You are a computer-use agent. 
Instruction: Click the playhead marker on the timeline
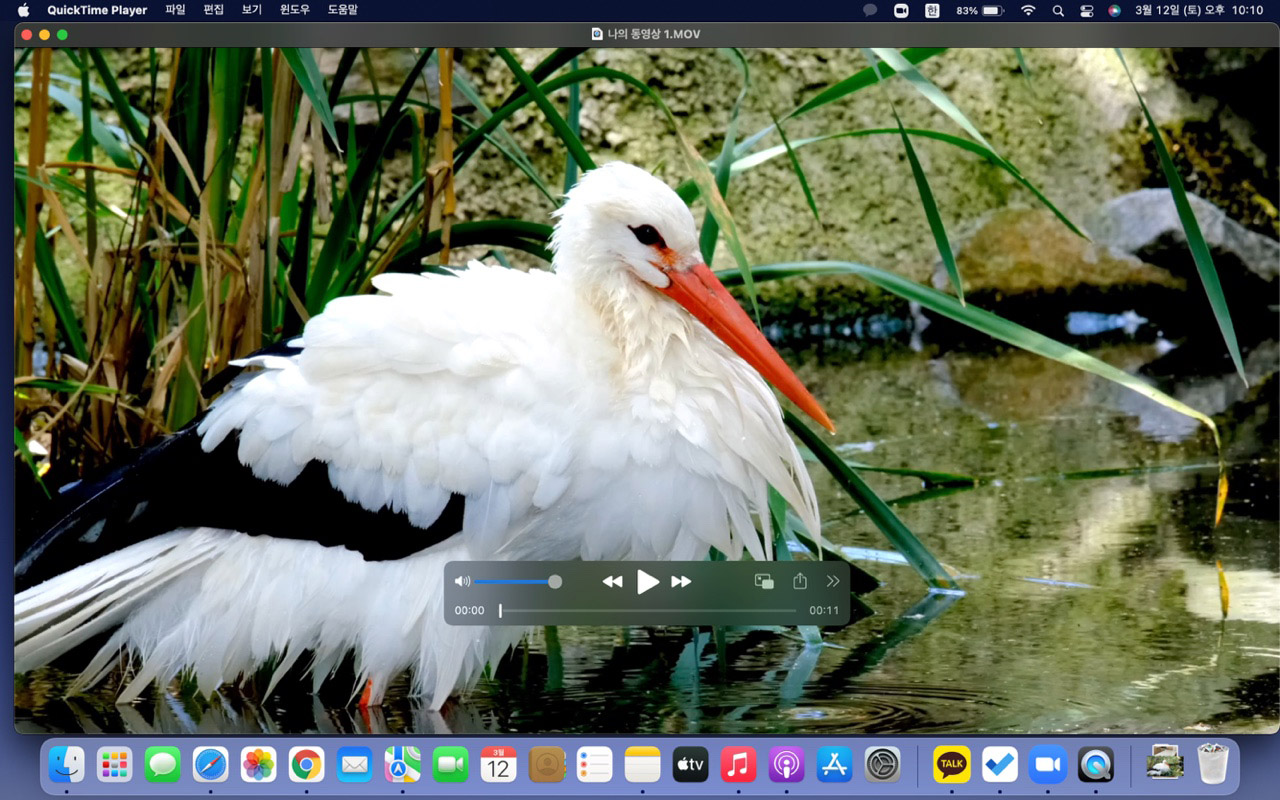(500, 610)
